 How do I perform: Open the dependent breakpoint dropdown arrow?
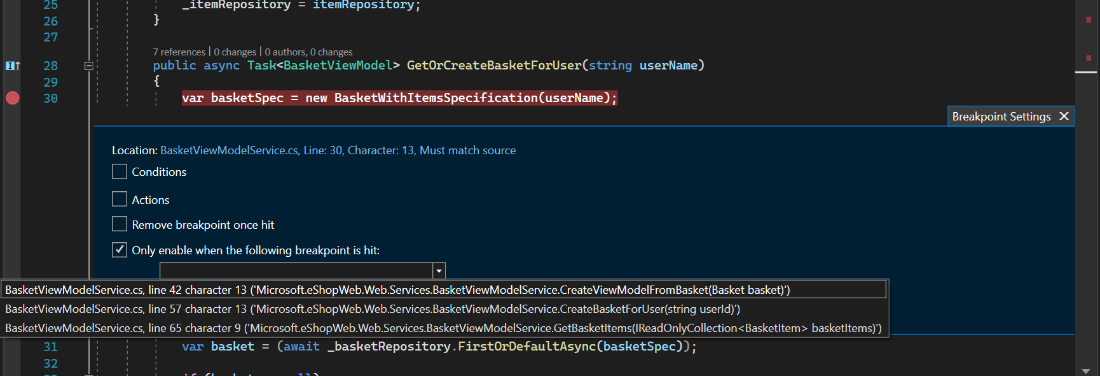click(x=439, y=270)
